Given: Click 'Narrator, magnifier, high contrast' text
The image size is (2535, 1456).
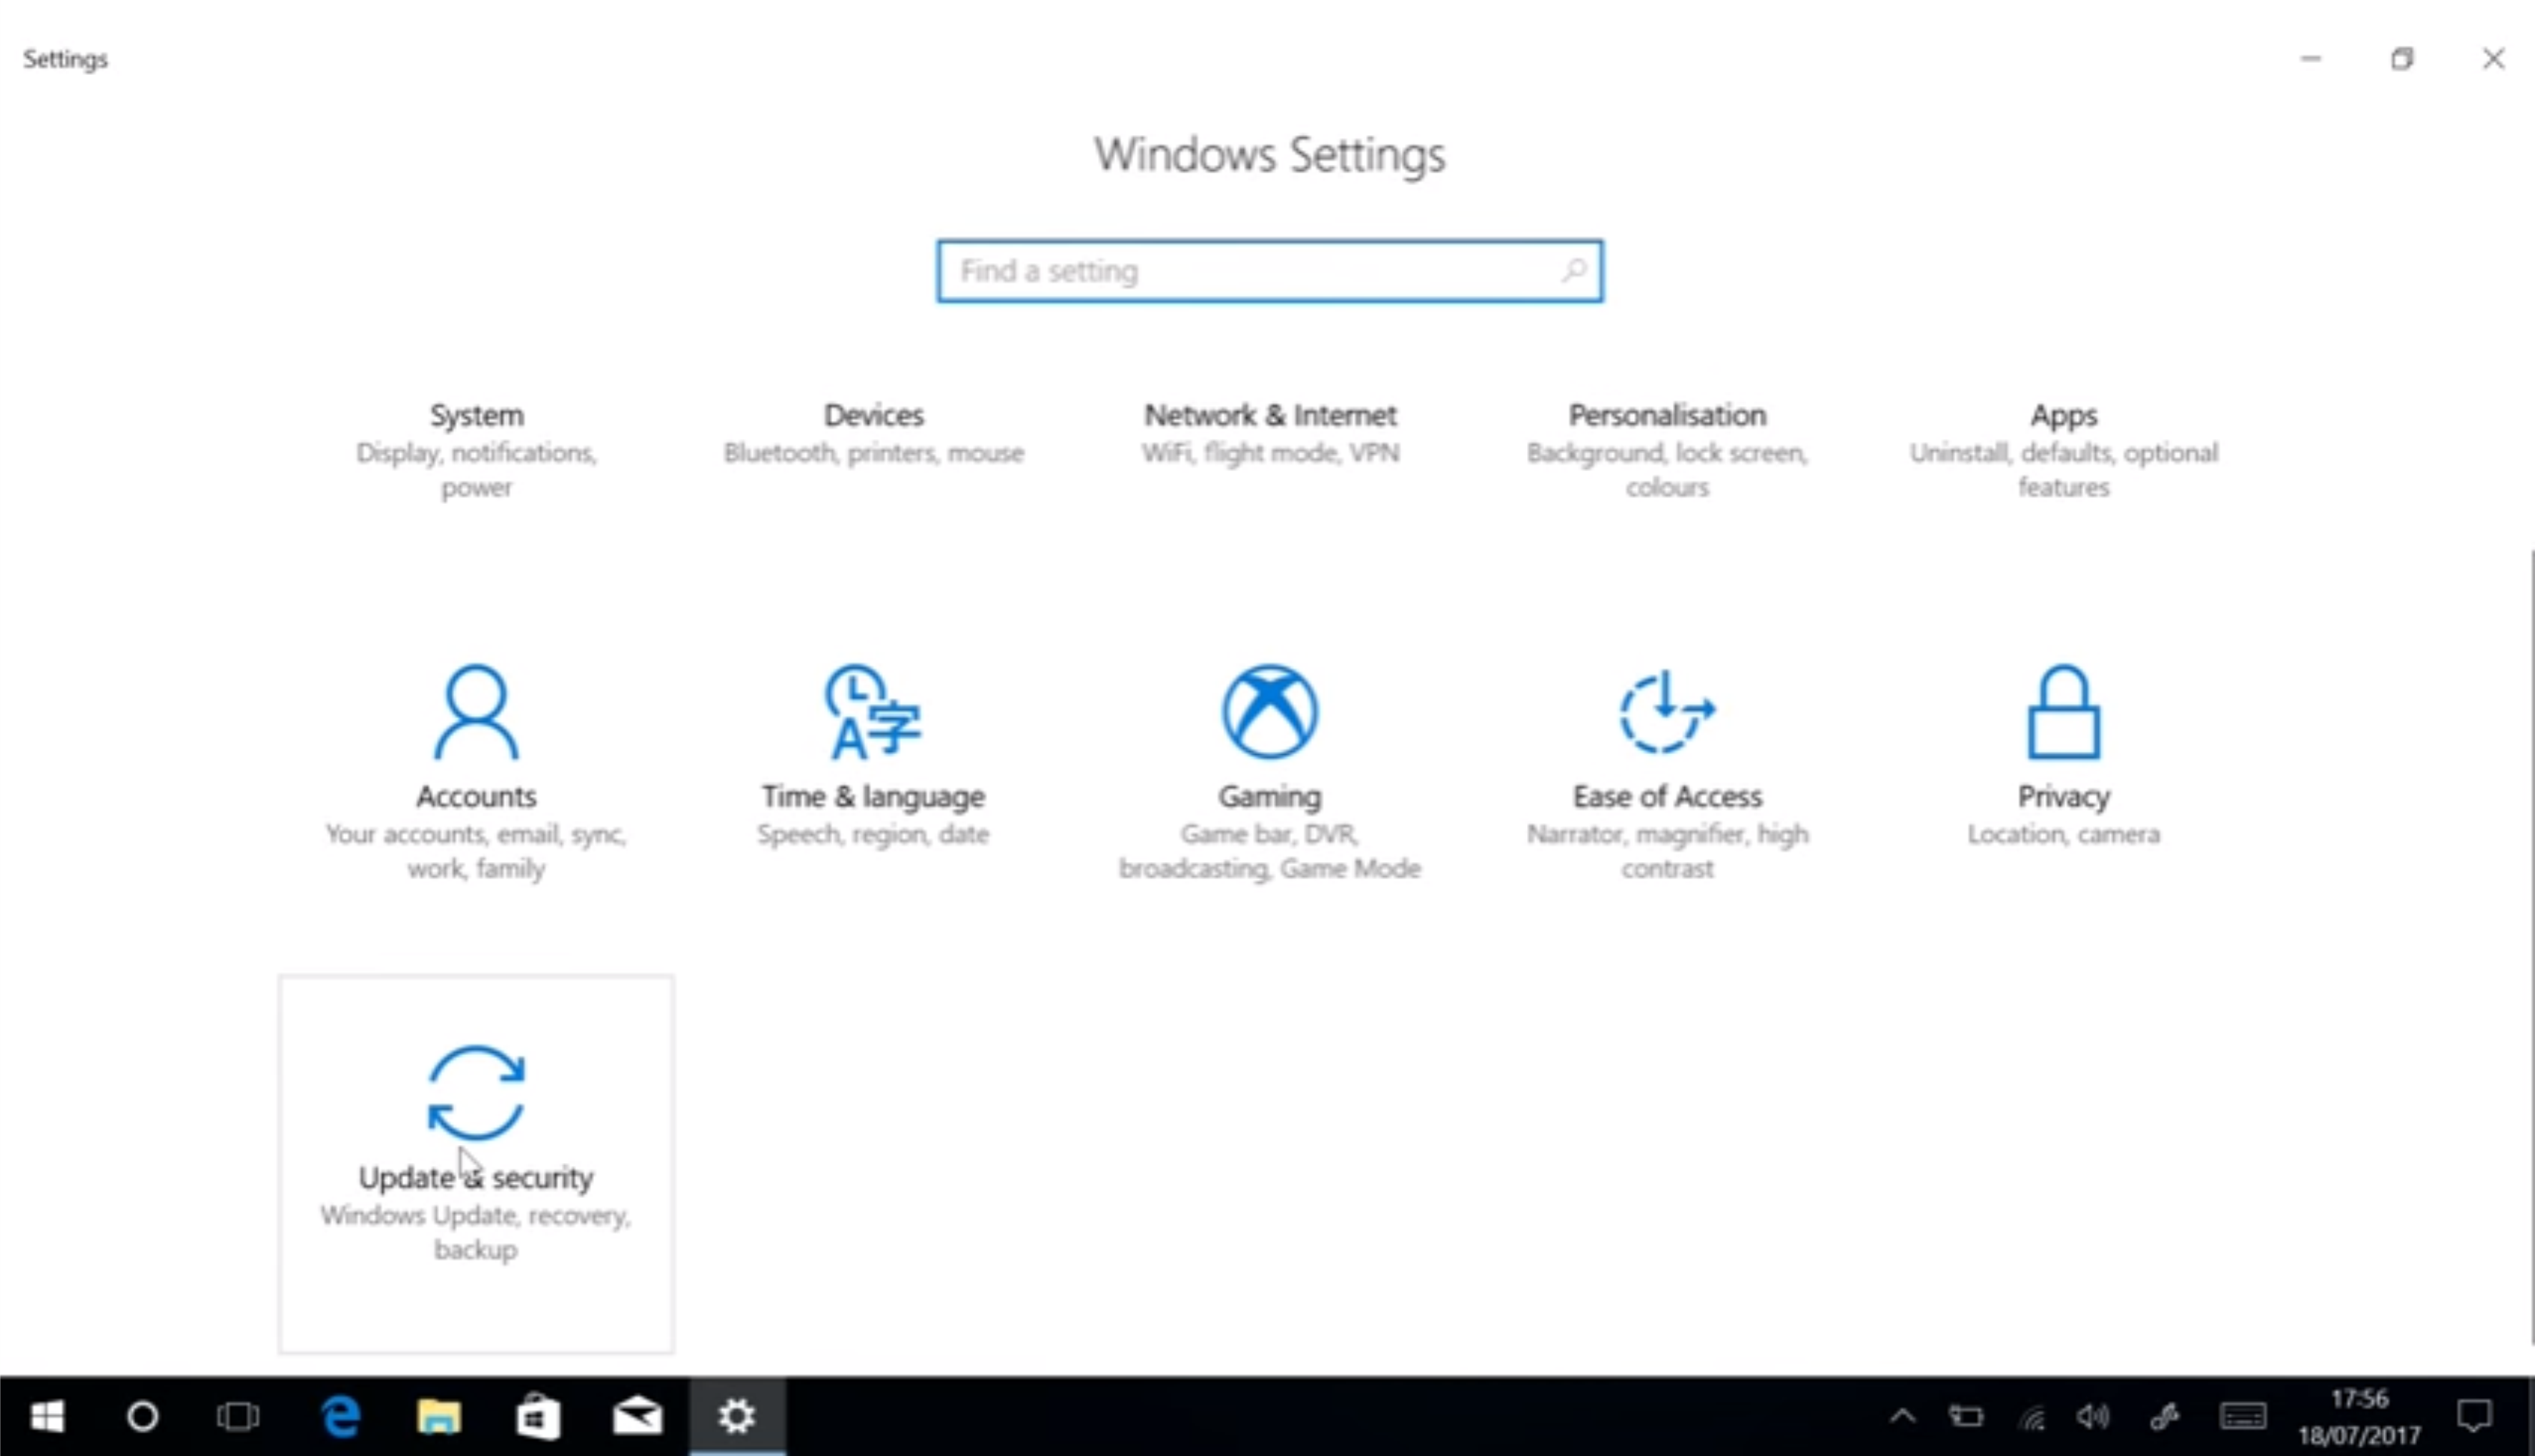Looking at the screenshot, I should coord(1667,851).
